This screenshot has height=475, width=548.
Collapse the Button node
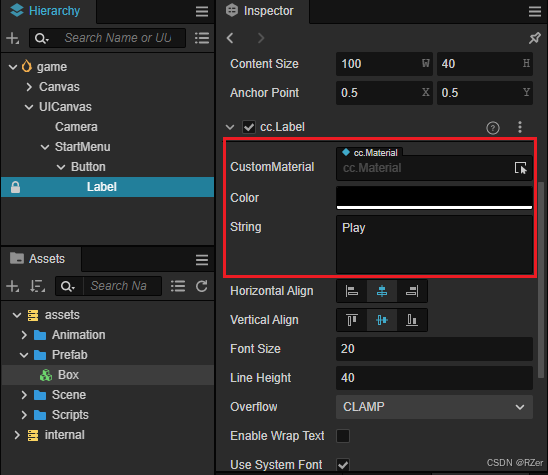coord(61,167)
